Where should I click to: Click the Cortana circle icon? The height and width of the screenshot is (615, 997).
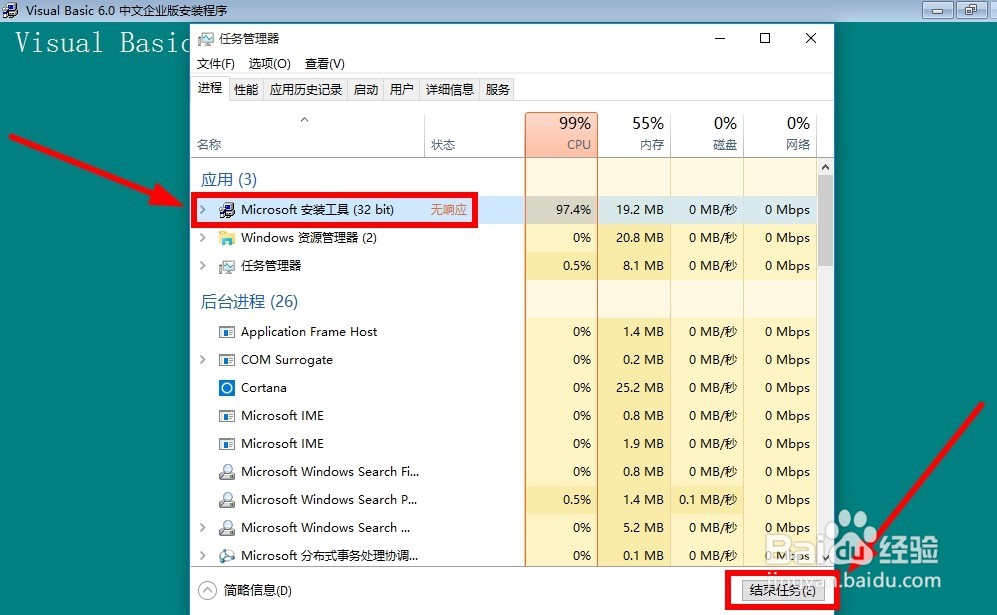tap(226, 388)
